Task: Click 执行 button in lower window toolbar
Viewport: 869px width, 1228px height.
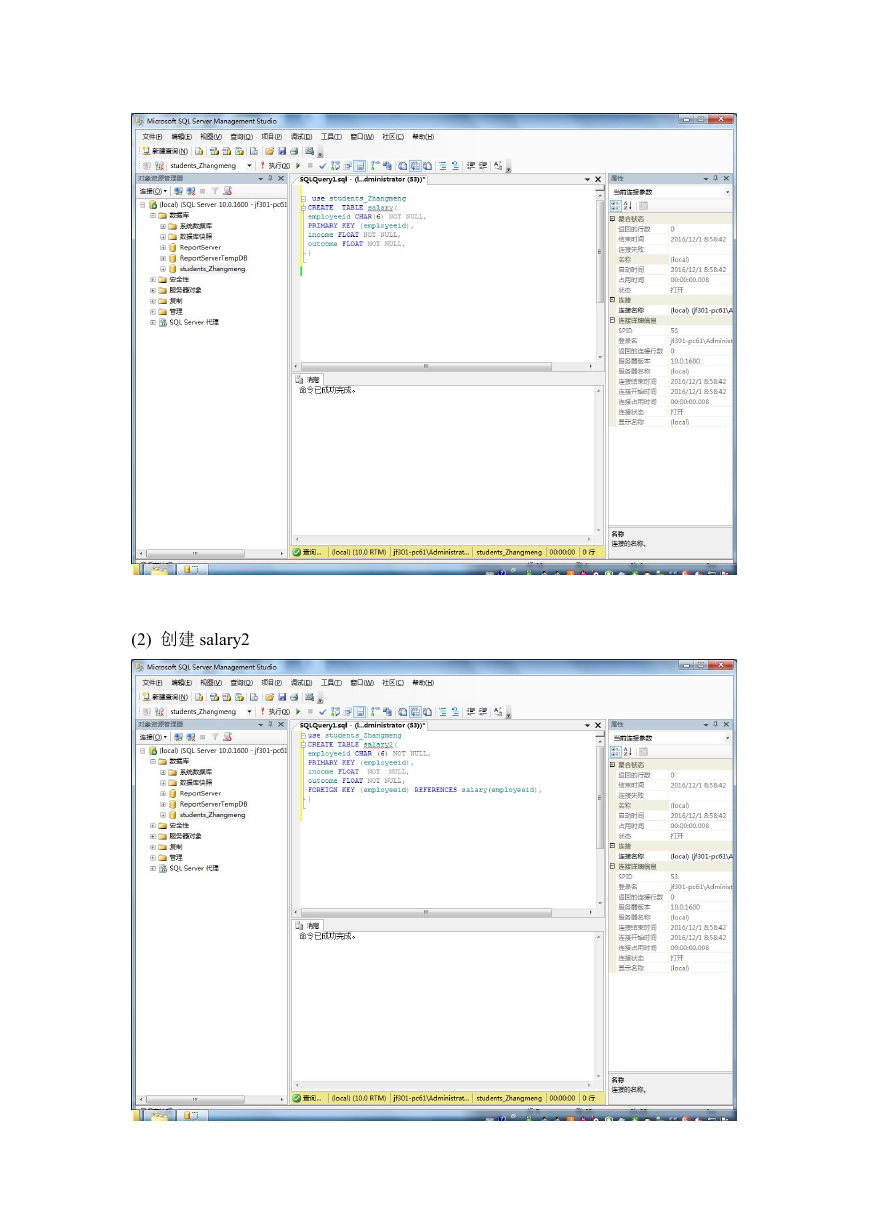Action: pyautogui.click(x=275, y=711)
